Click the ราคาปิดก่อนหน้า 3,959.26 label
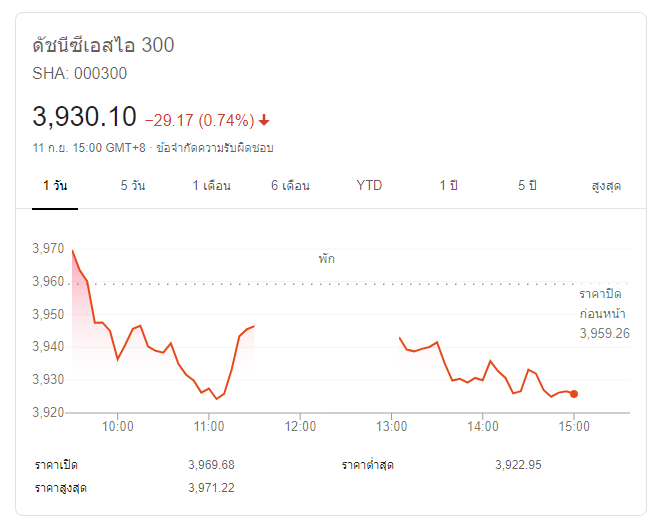The height and width of the screenshot is (531, 662). pyautogui.click(x=604, y=314)
